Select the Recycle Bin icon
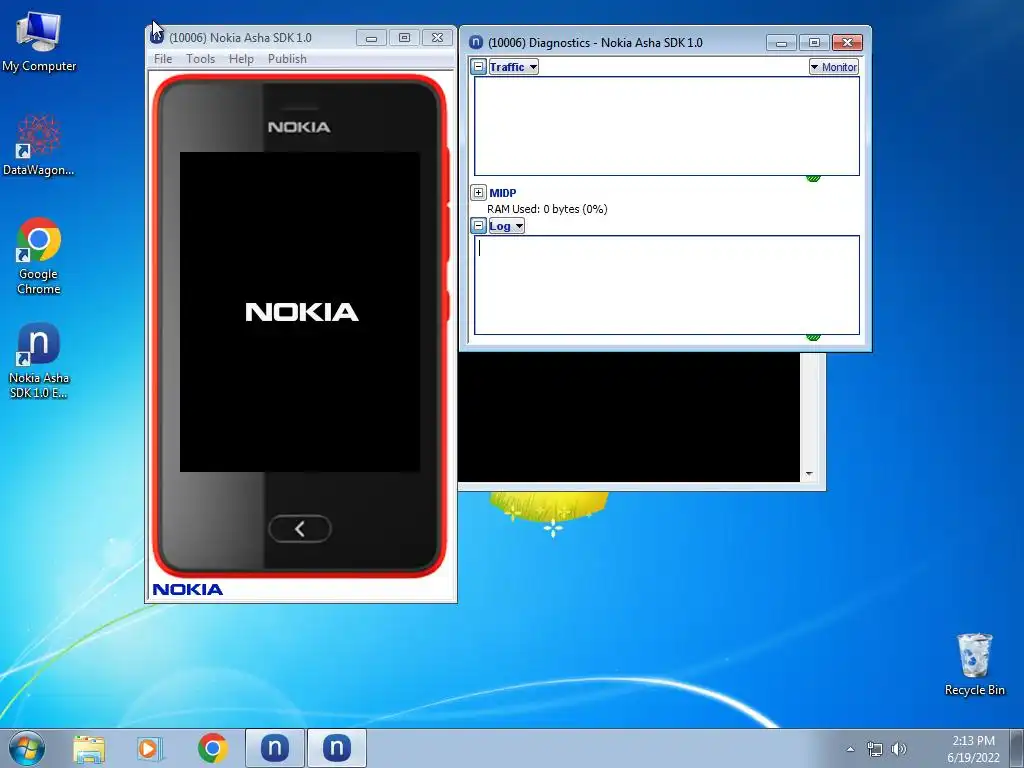1024x768 pixels. [974, 664]
